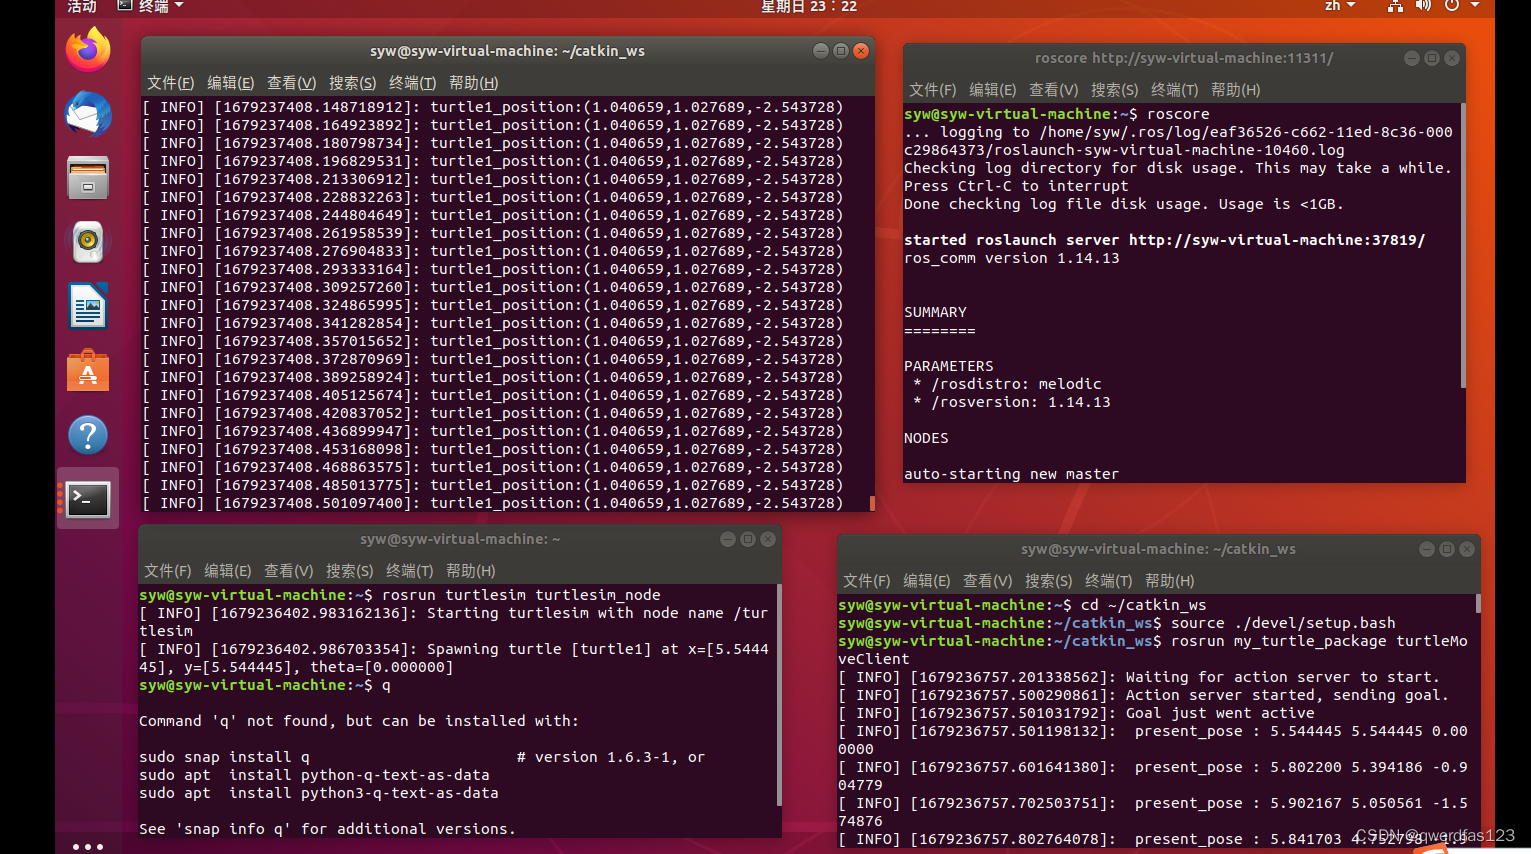Open 终端(T) menu in roscore window
This screenshot has height=854, width=1531.
pos(1174,90)
